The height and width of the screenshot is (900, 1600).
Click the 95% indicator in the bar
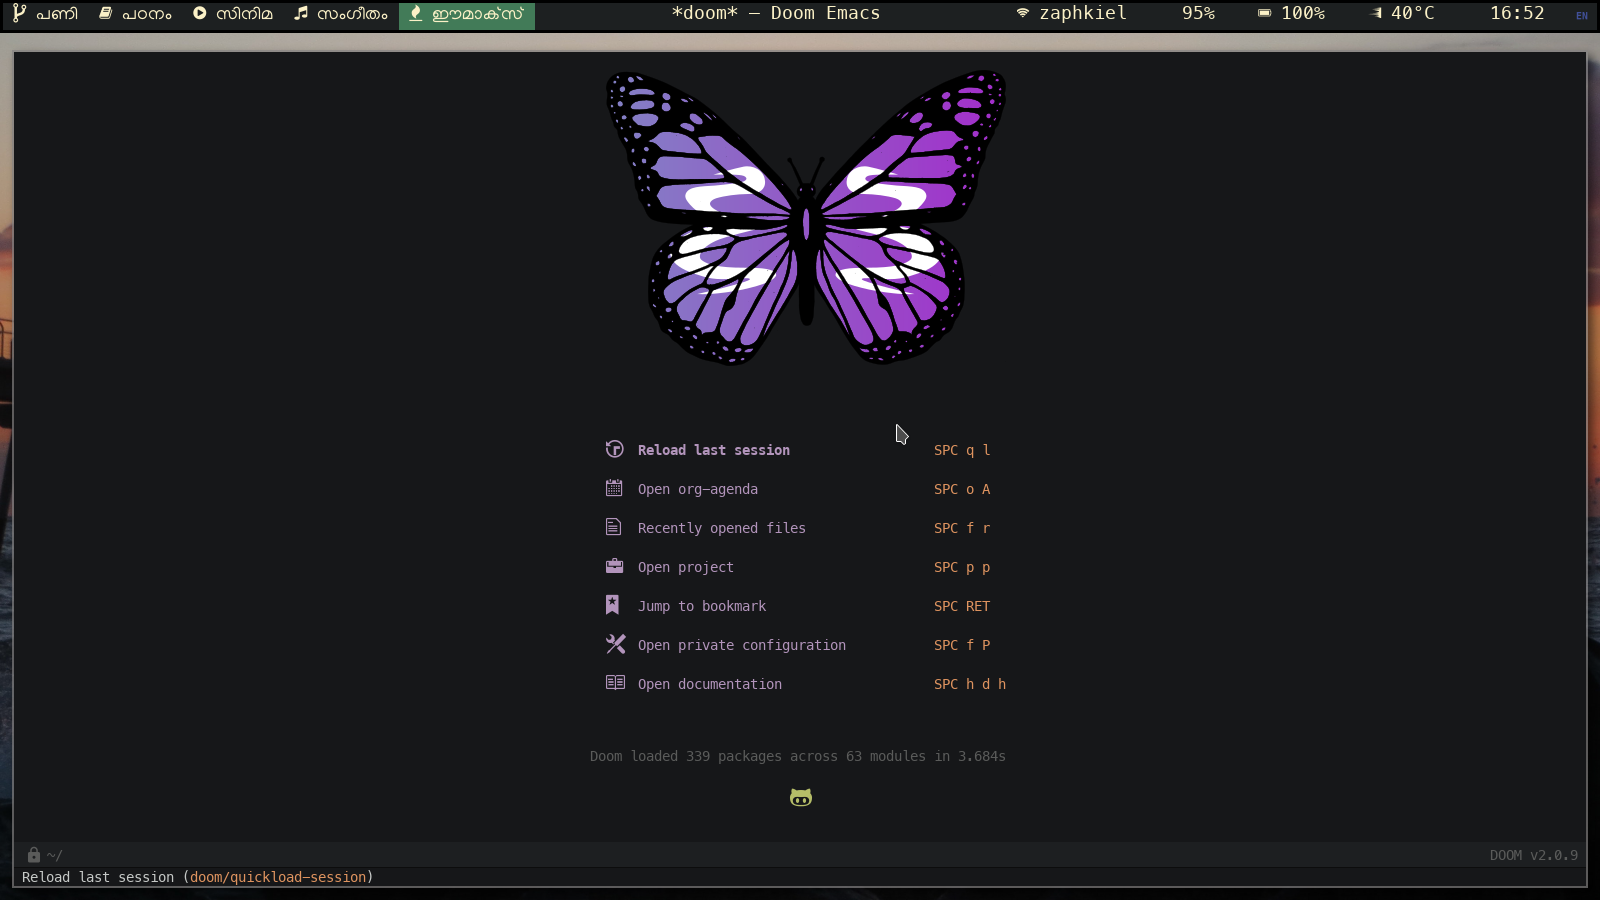[x=1198, y=13]
